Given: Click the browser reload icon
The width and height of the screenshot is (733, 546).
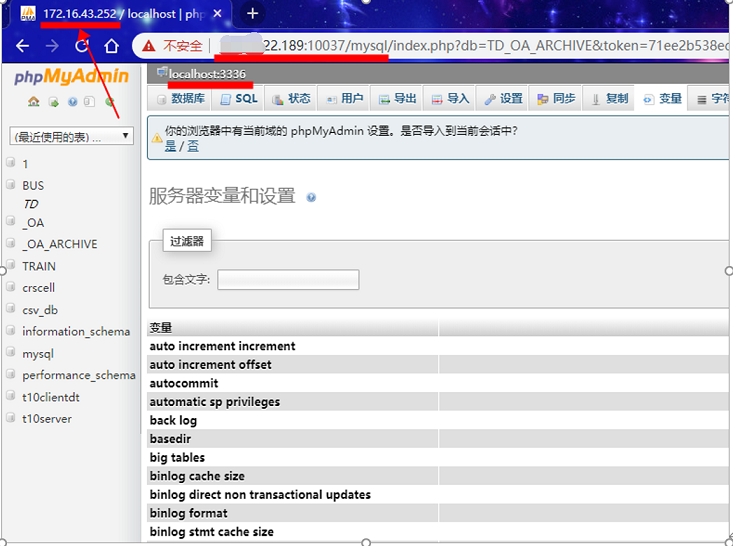Looking at the screenshot, I should pos(82,46).
